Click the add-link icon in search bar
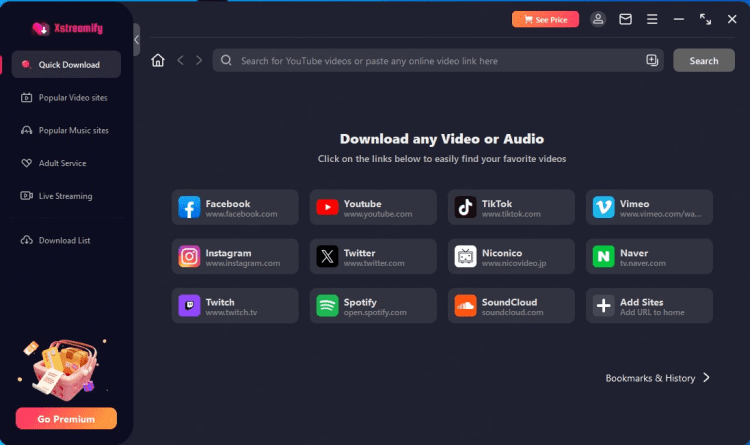Viewport: 750px width, 445px height. [652, 61]
